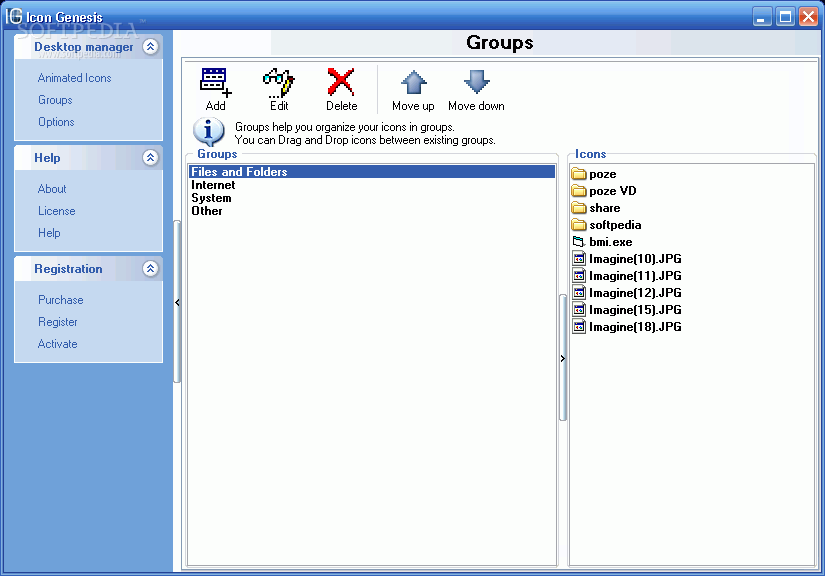Screen dimensions: 825x576
Task: Click the Activate link
Action: (57, 344)
